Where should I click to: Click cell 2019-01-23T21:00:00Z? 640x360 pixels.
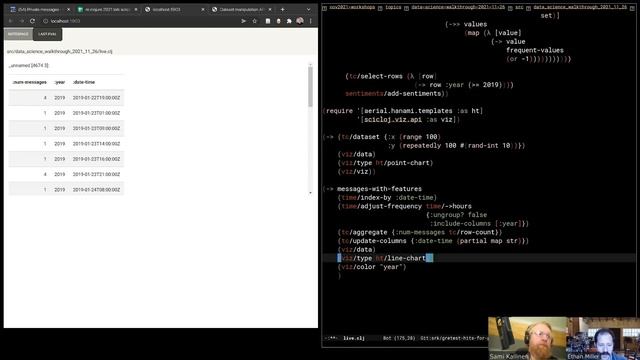coord(96,174)
